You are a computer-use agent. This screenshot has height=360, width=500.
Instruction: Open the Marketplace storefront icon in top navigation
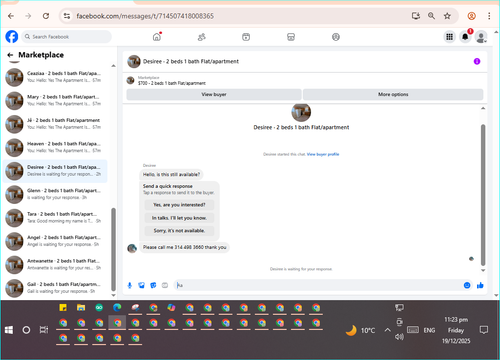pos(291,37)
